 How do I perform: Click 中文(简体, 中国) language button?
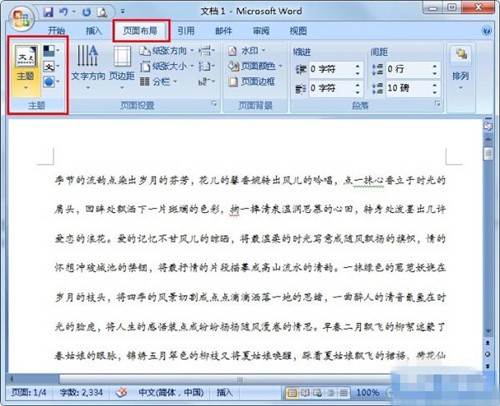coord(171,392)
